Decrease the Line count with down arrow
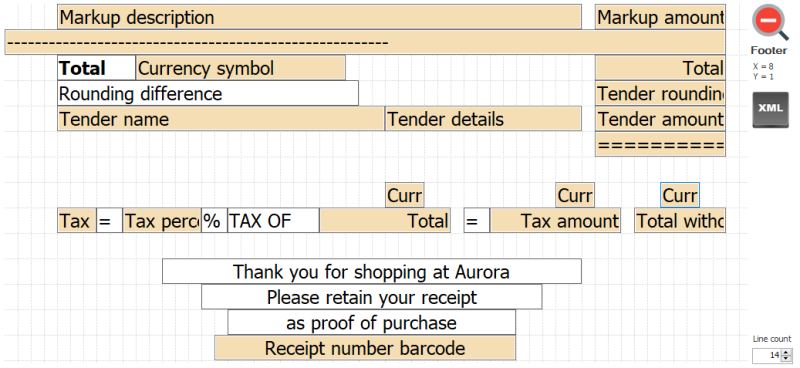Viewport: 800px width, 368px height. coord(786,358)
